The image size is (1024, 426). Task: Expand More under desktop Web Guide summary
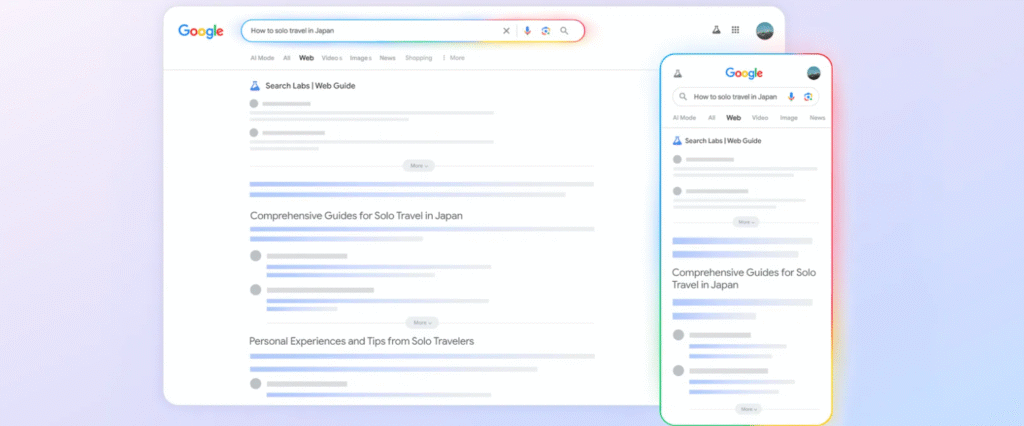[419, 166]
